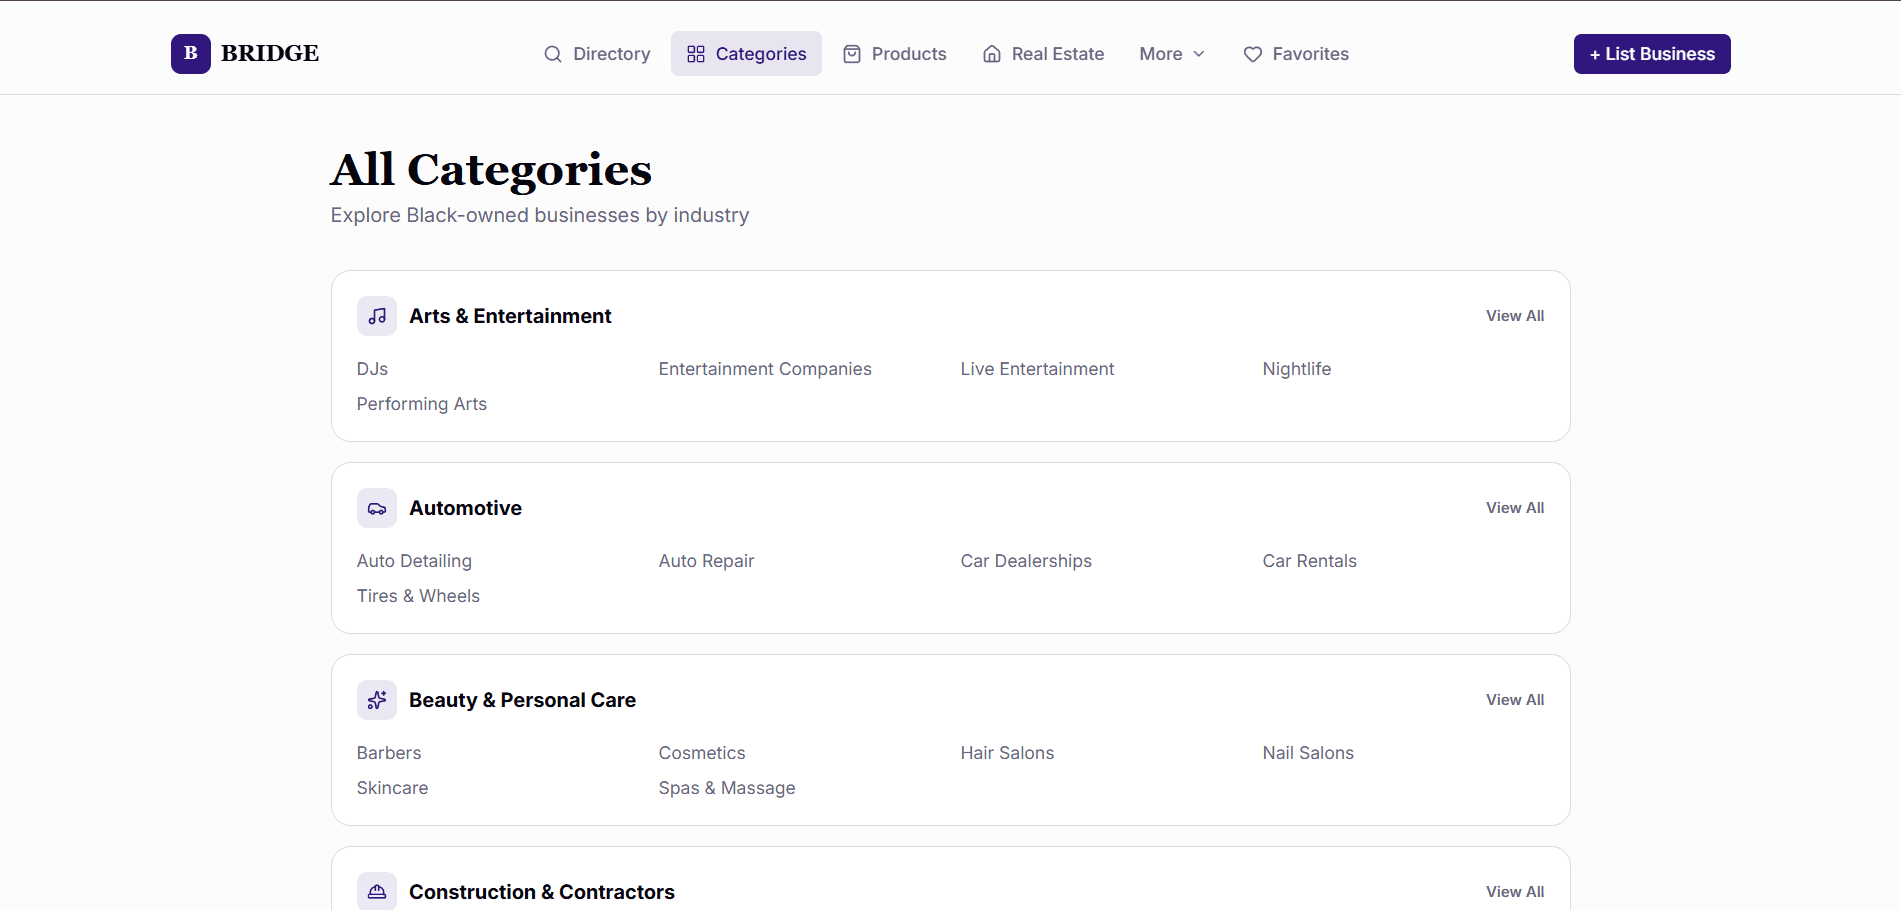Click the Directory search magnifier icon
1901x910 pixels.
tap(553, 54)
